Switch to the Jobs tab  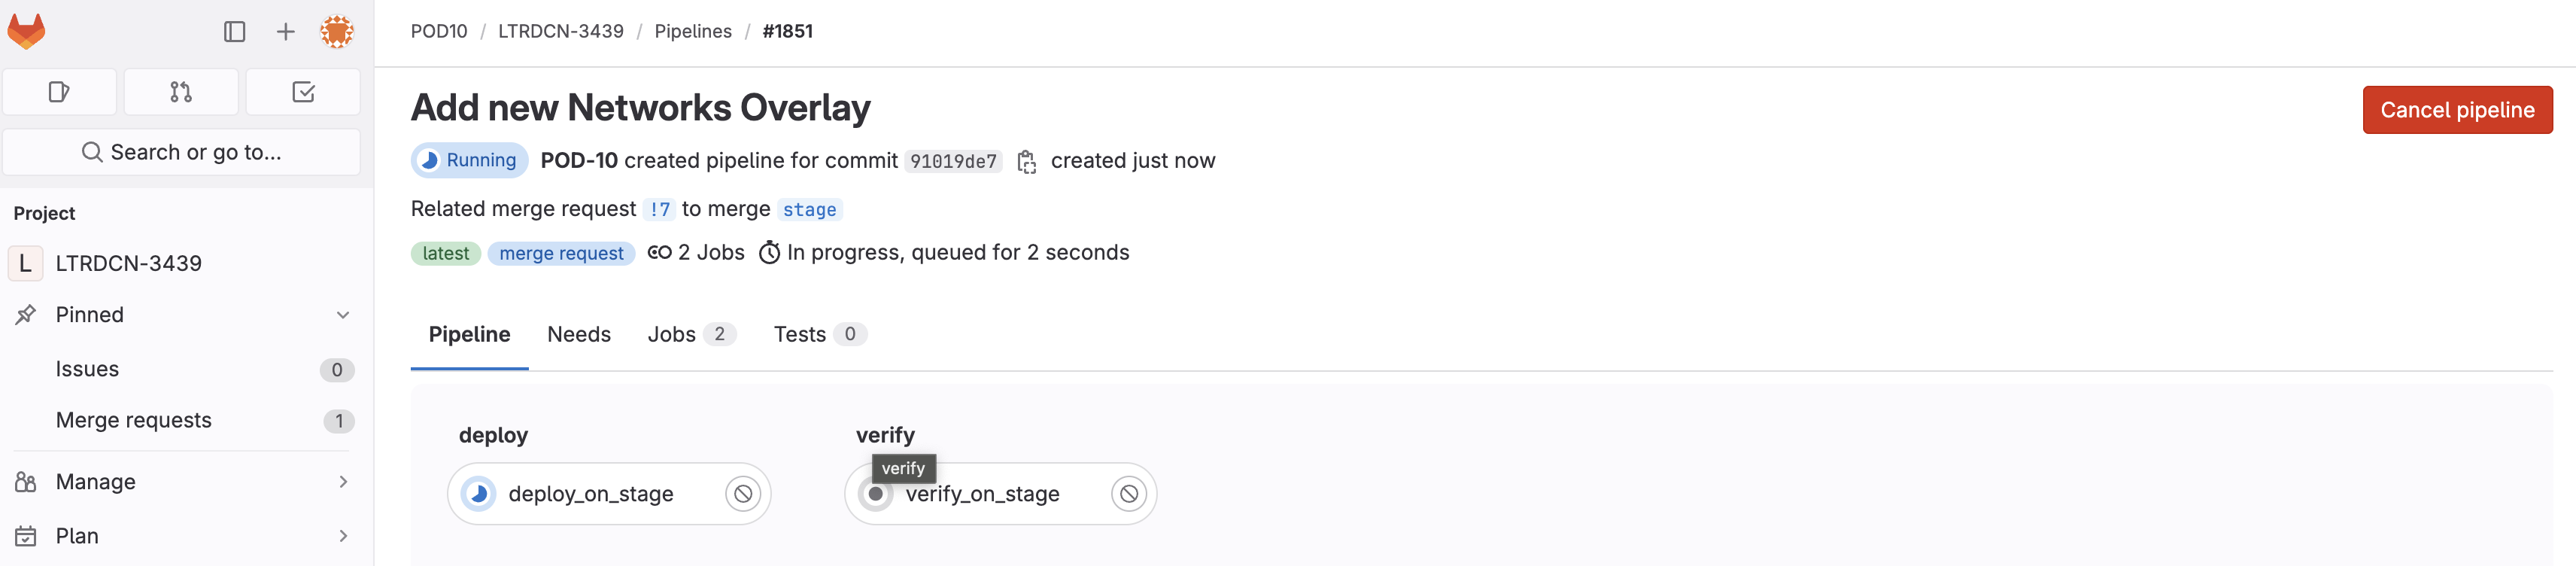pyautogui.click(x=691, y=335)
